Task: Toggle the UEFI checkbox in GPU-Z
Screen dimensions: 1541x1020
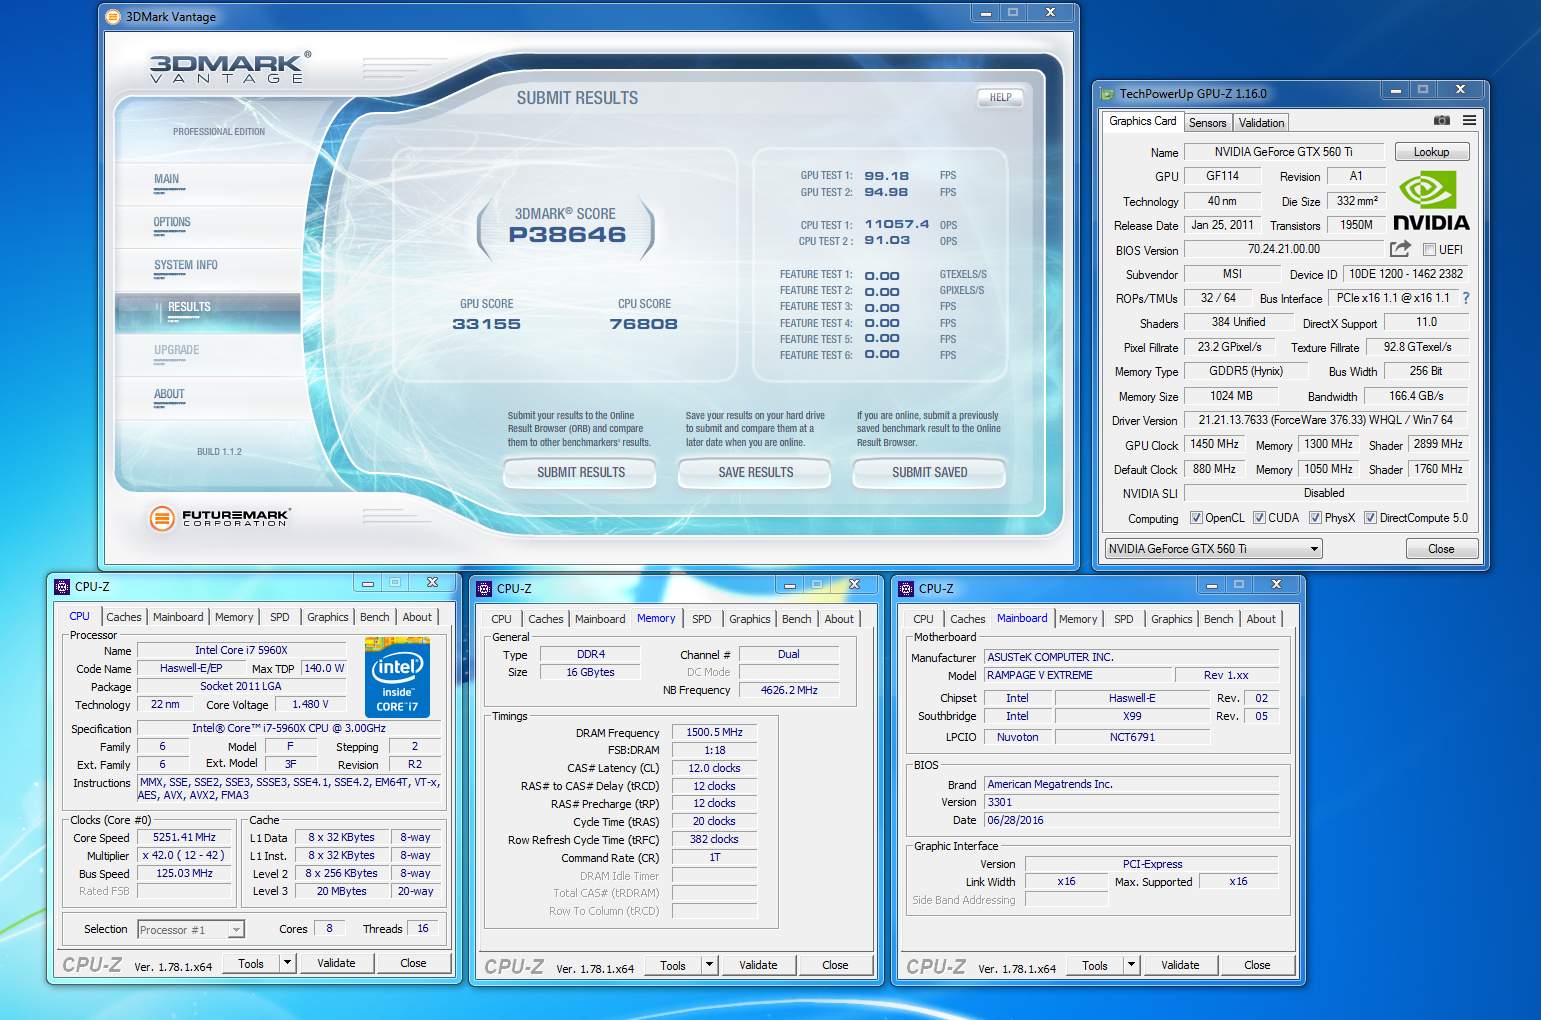Action: tap(1429, 250)
